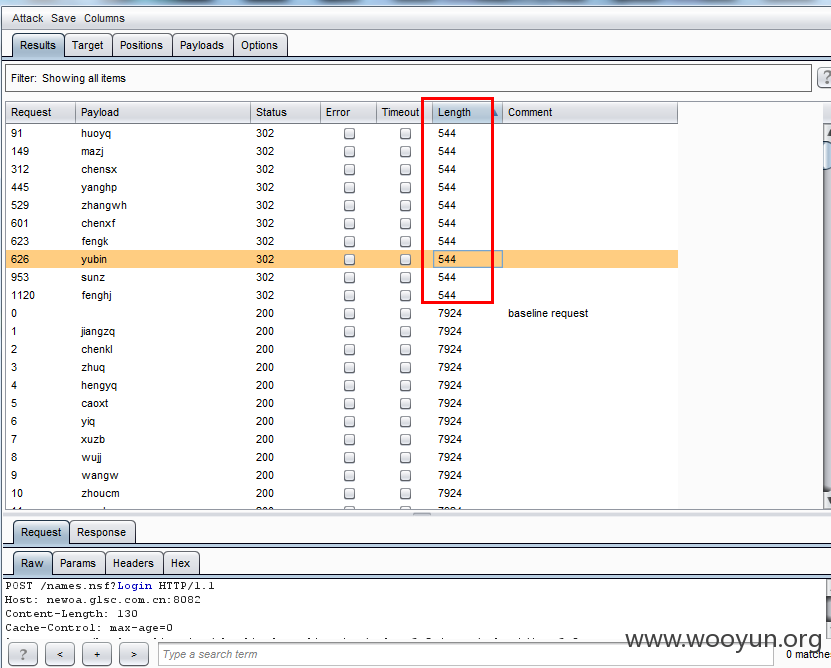Screen dimensions: 831x668
Task: Tick Error checkbox for baseline request row
Action: [x=349, y=313]
